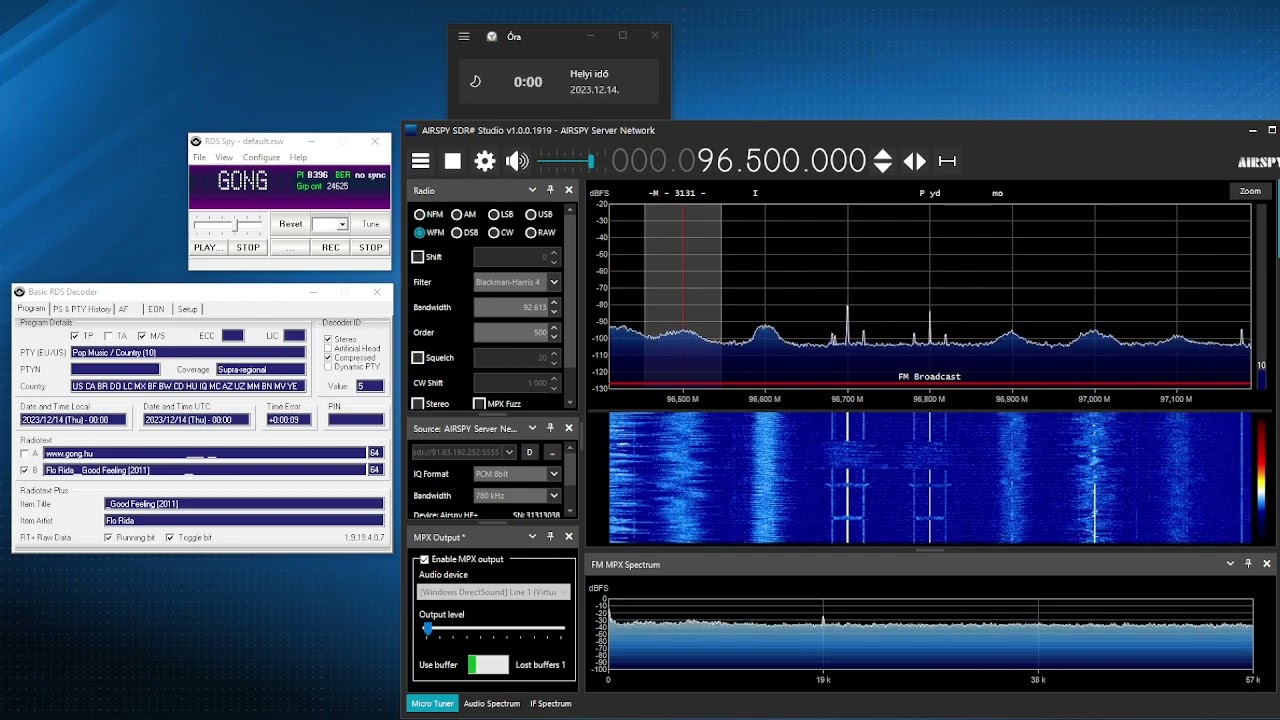Viewport: 1280px width, 720px height.
Task: Click the PLAY... button in RDS Spy
Action: [209, 247]
